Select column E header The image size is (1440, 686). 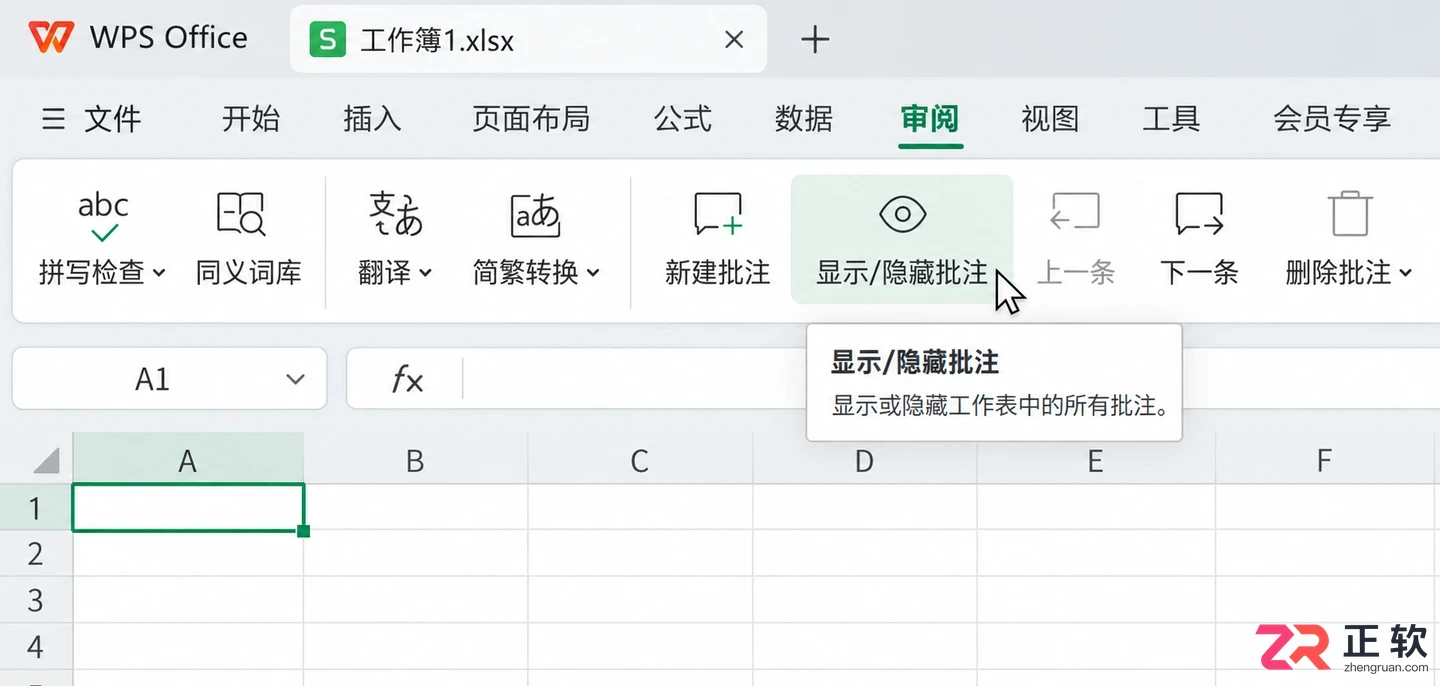pyautogui.click(x=1096, y=459)
